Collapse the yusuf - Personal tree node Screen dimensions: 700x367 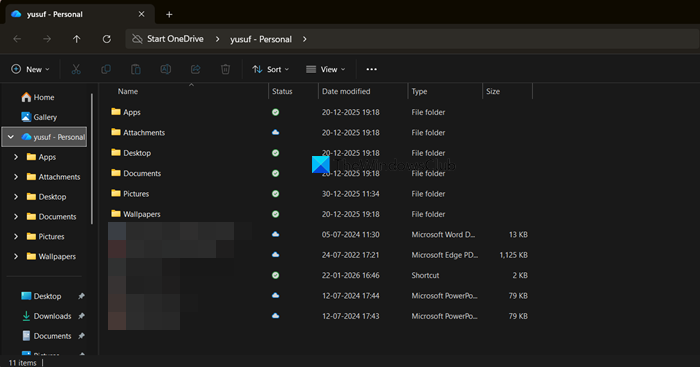tap(11, 137)
